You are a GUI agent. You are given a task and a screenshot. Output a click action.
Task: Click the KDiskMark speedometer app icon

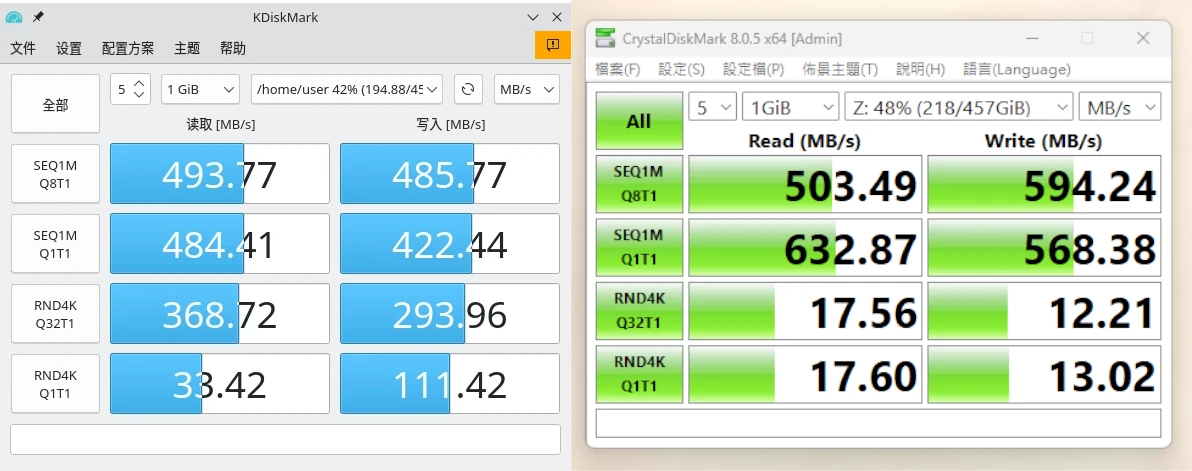coord(14,17)
